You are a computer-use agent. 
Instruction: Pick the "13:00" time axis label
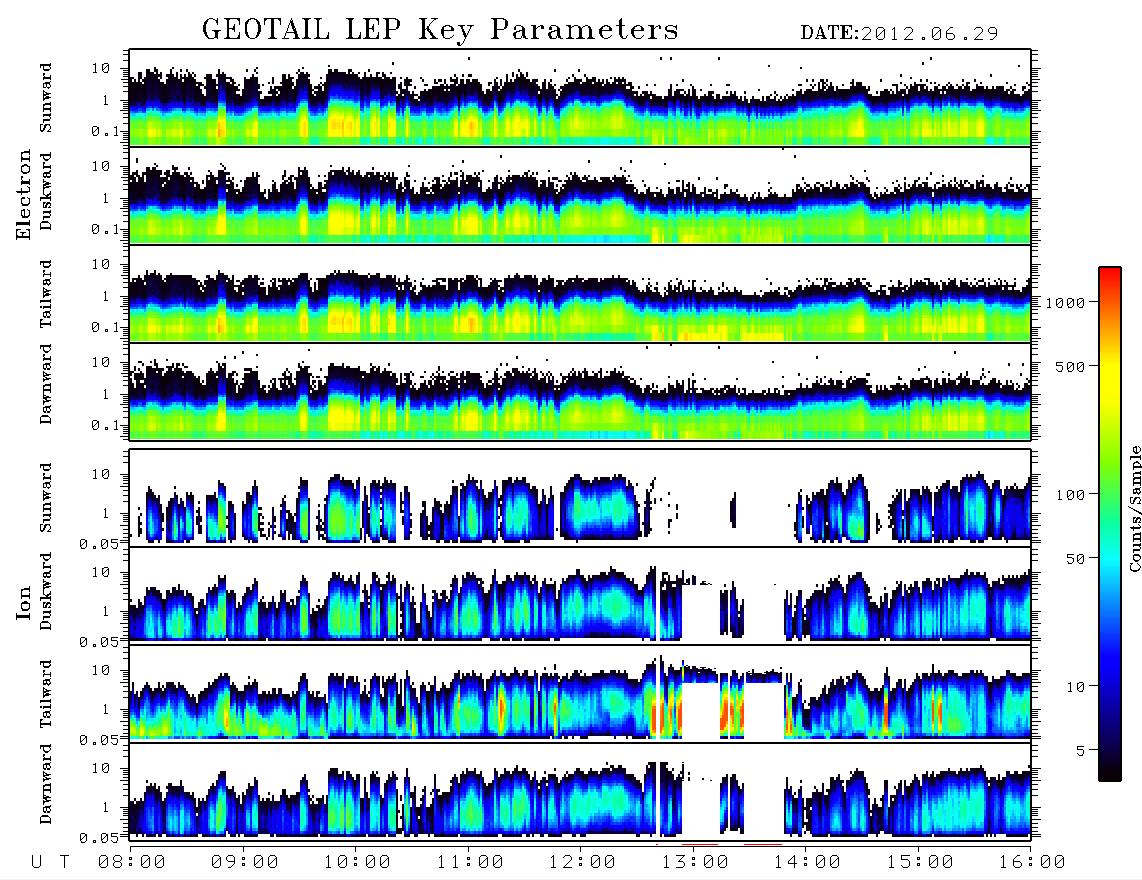tap(695, 862)
